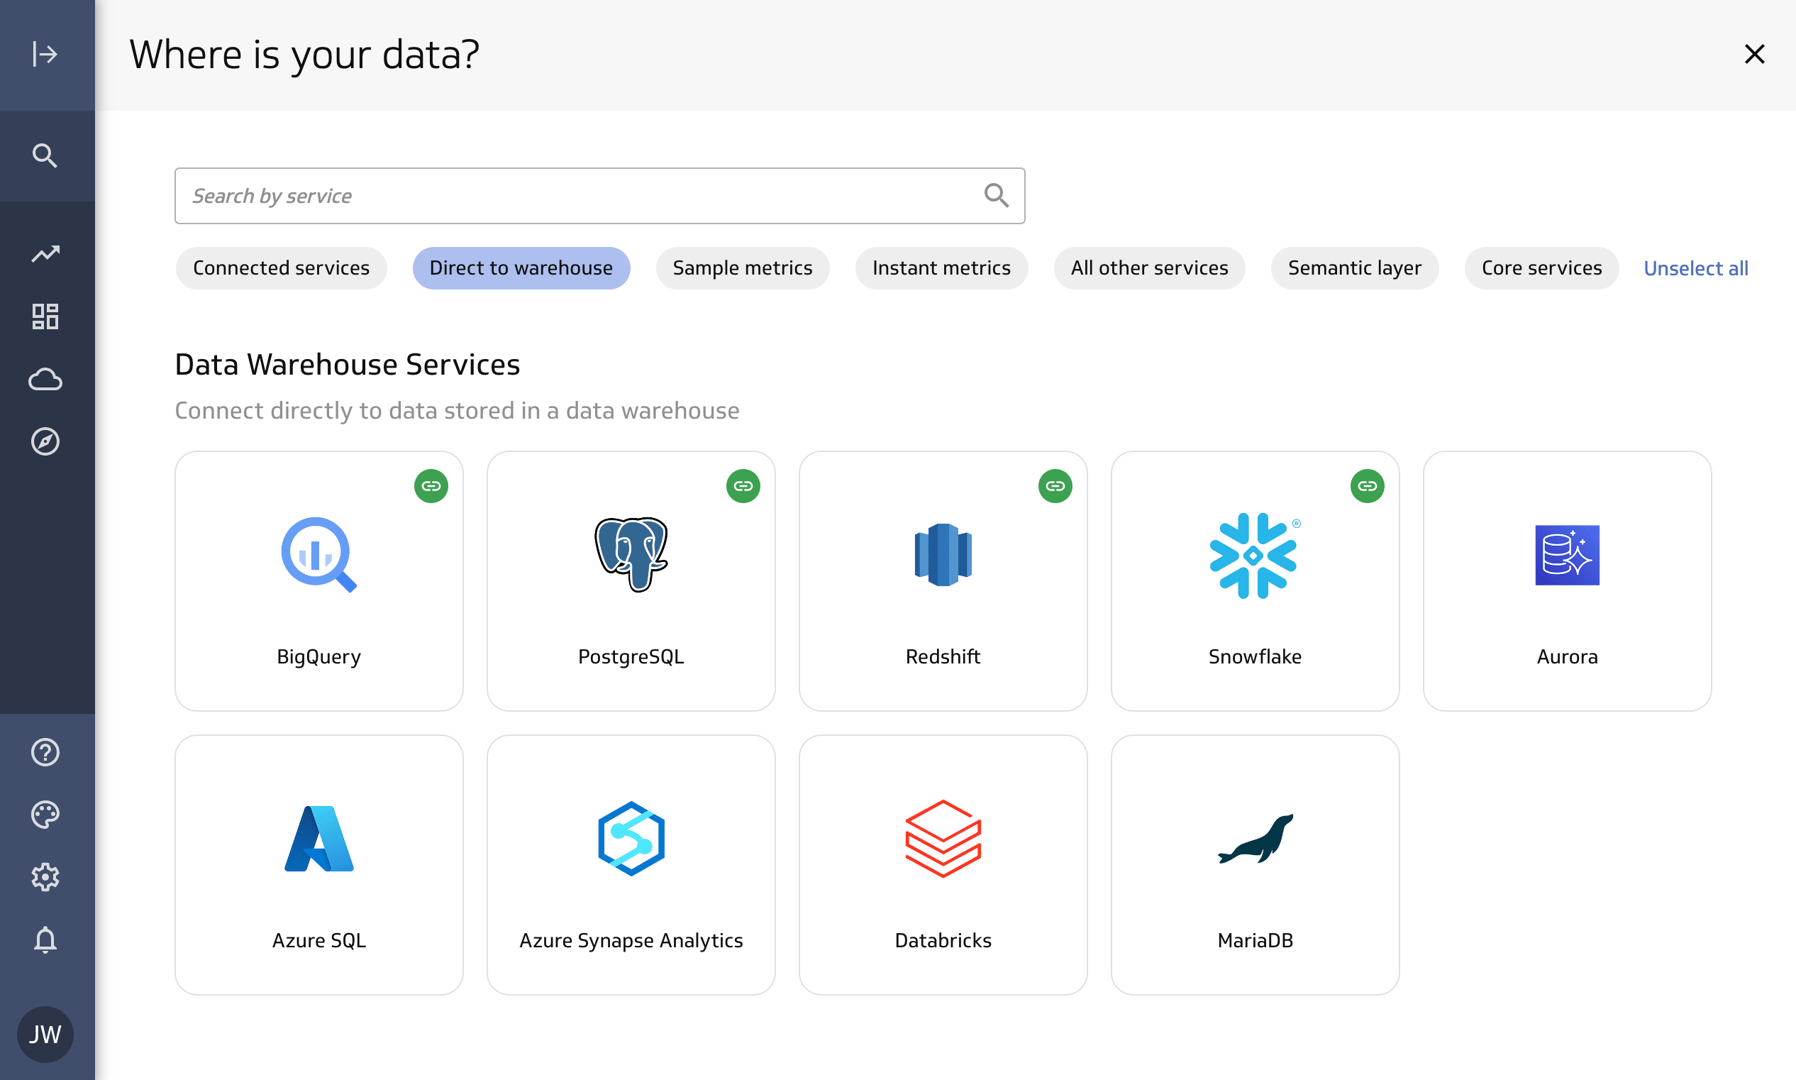Open the Dashboards grid icon
The height and width of the screenshot is (1080, 1796).
coord(45,317)
